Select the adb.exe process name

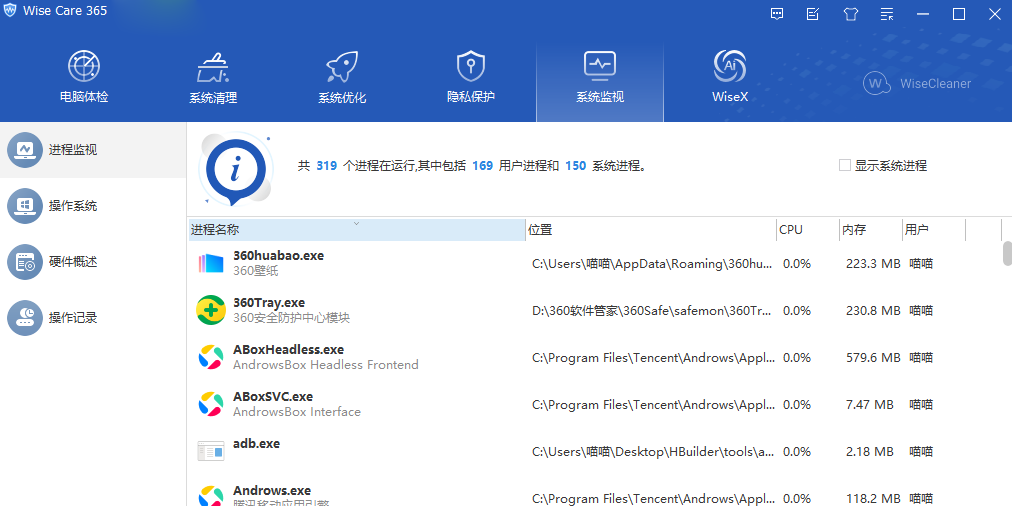256,444
